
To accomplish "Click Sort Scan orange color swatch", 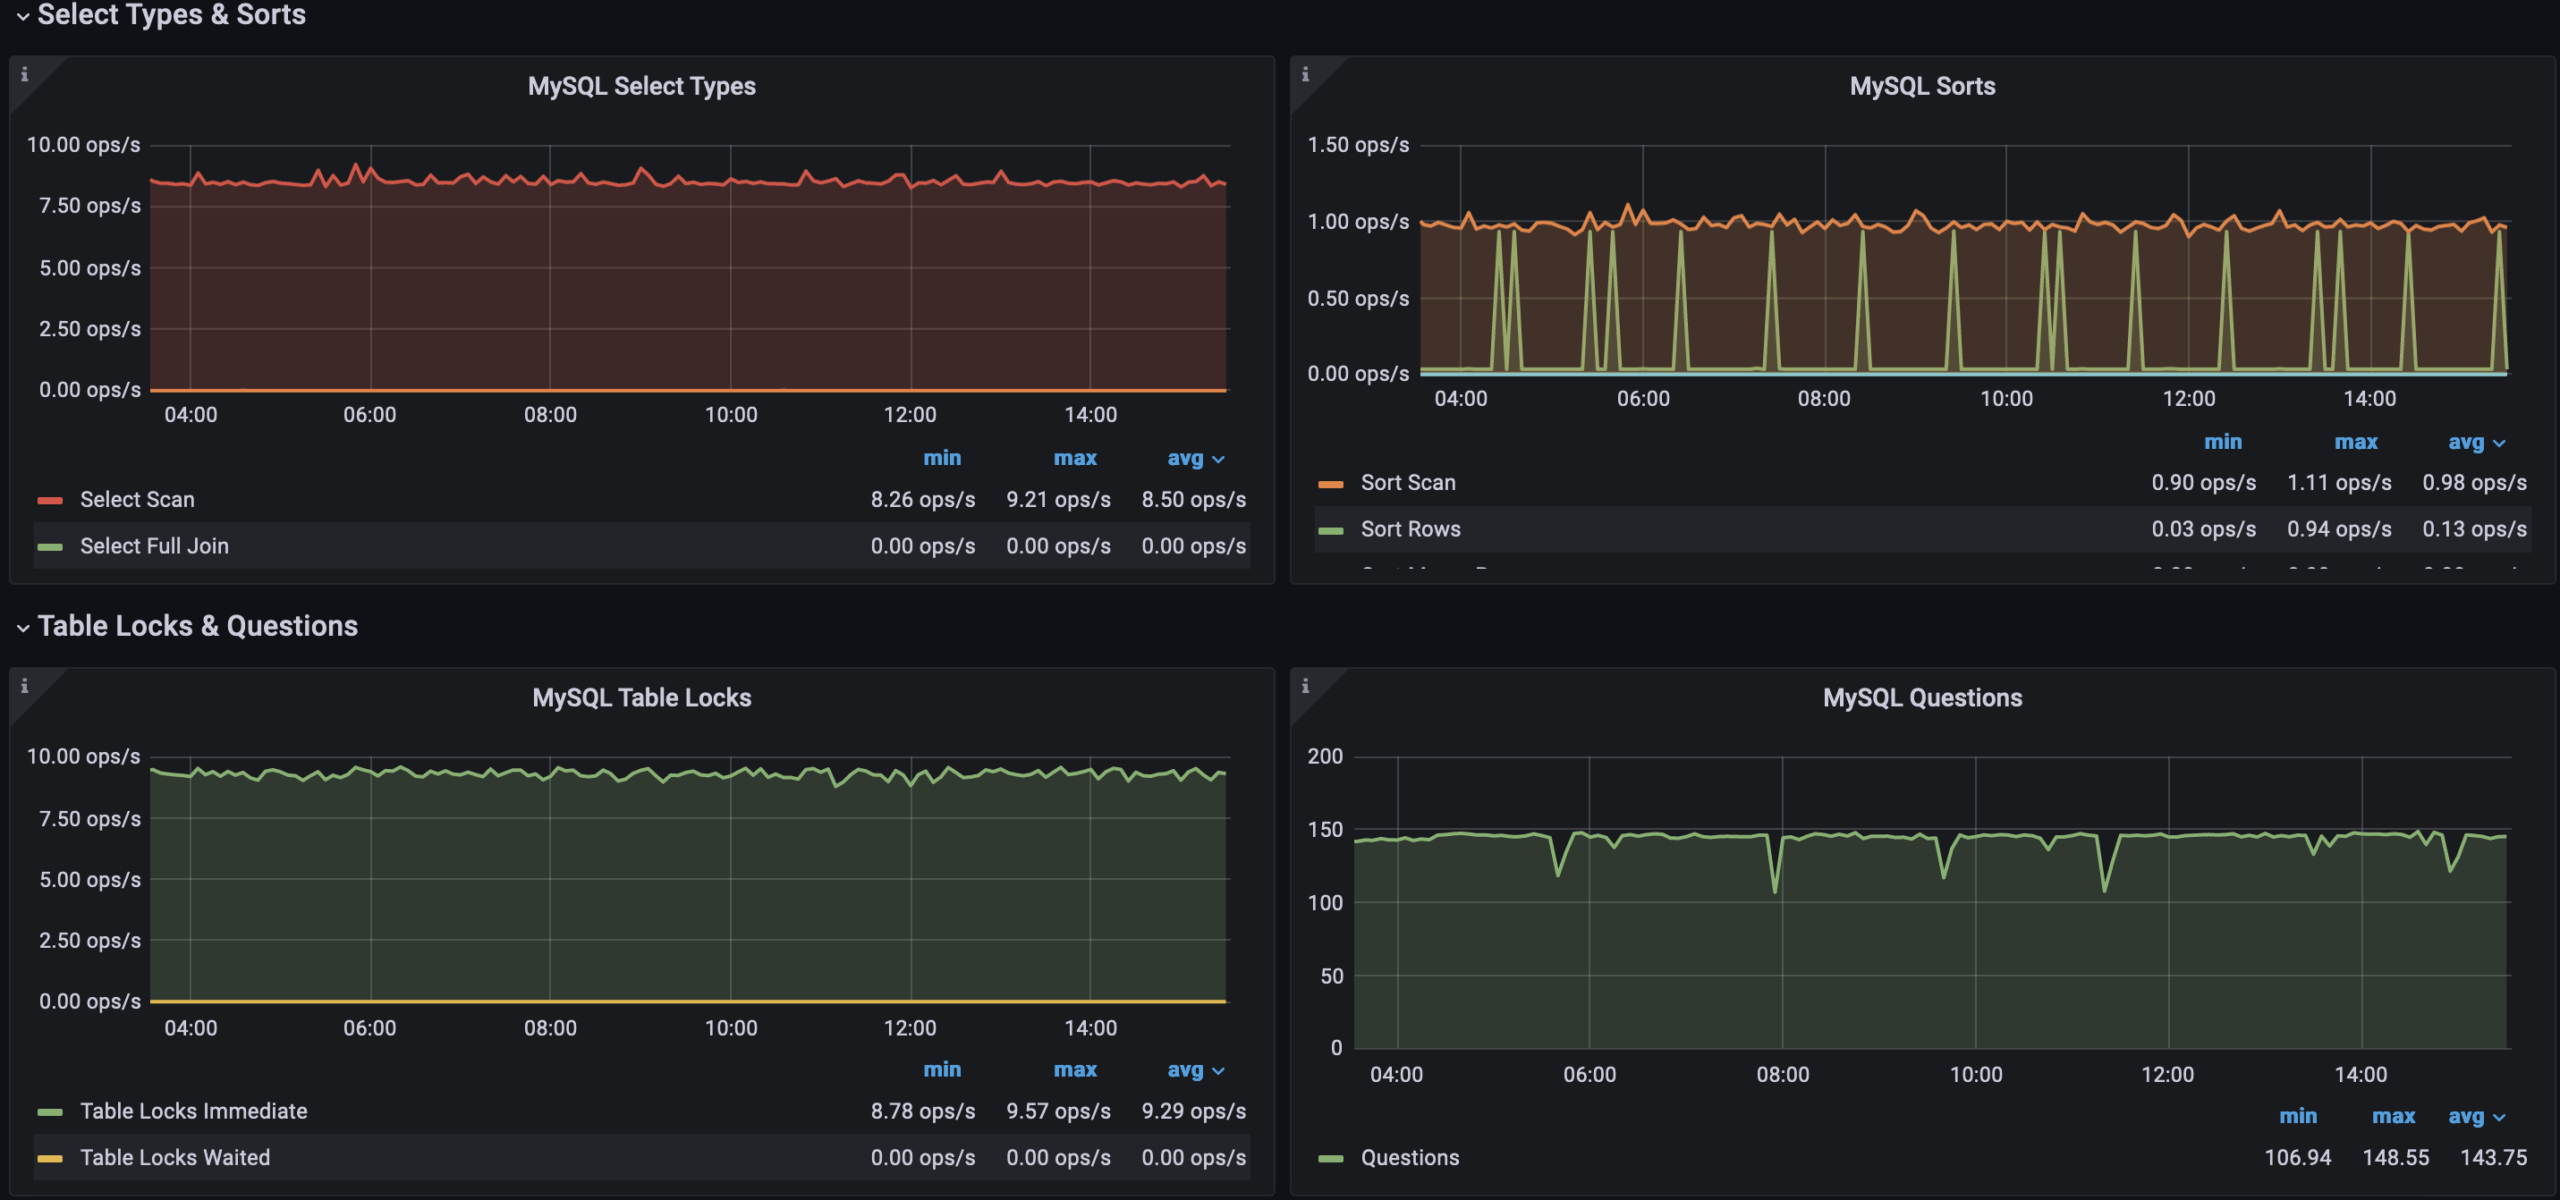I will [x=1330, y=485].
